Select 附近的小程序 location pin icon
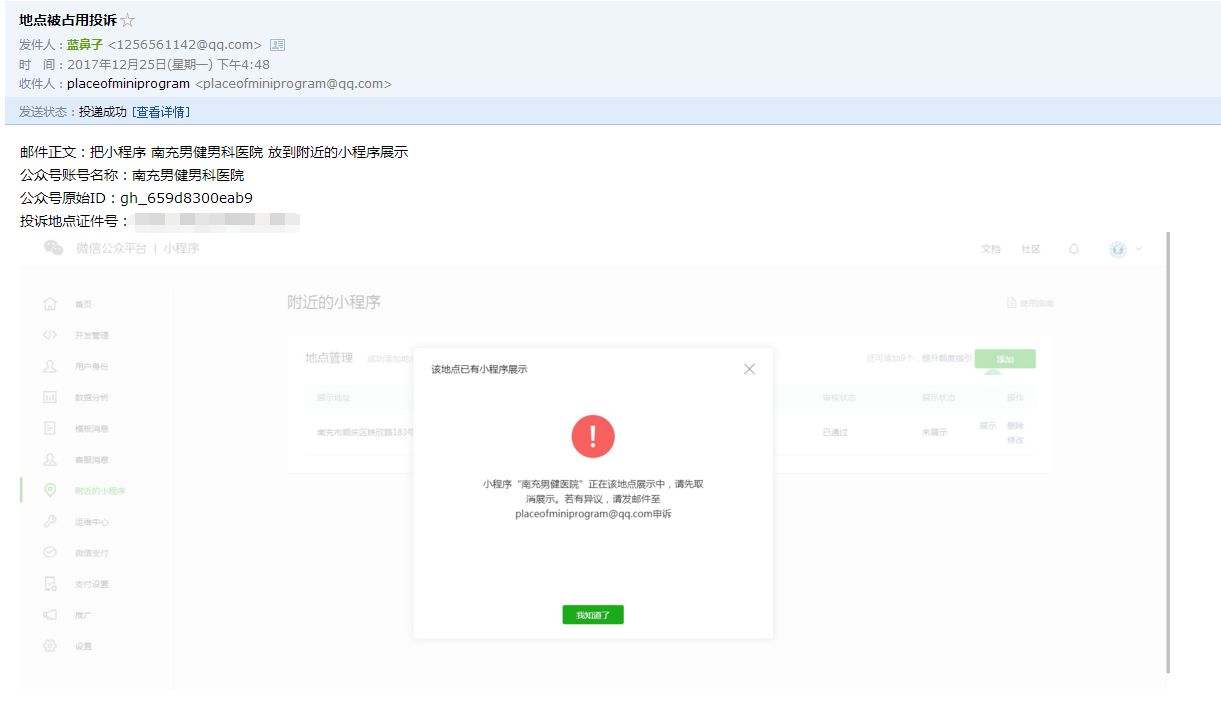This screenshot has width=1221, height=710. tap(50, 490)
